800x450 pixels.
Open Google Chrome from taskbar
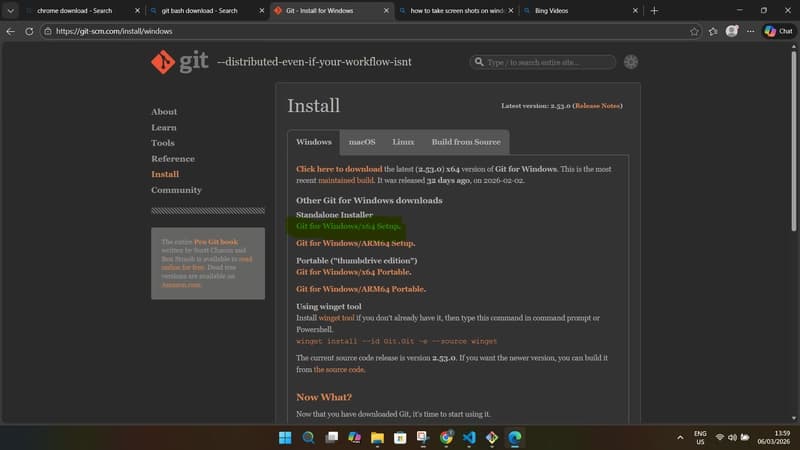(446, 437)
